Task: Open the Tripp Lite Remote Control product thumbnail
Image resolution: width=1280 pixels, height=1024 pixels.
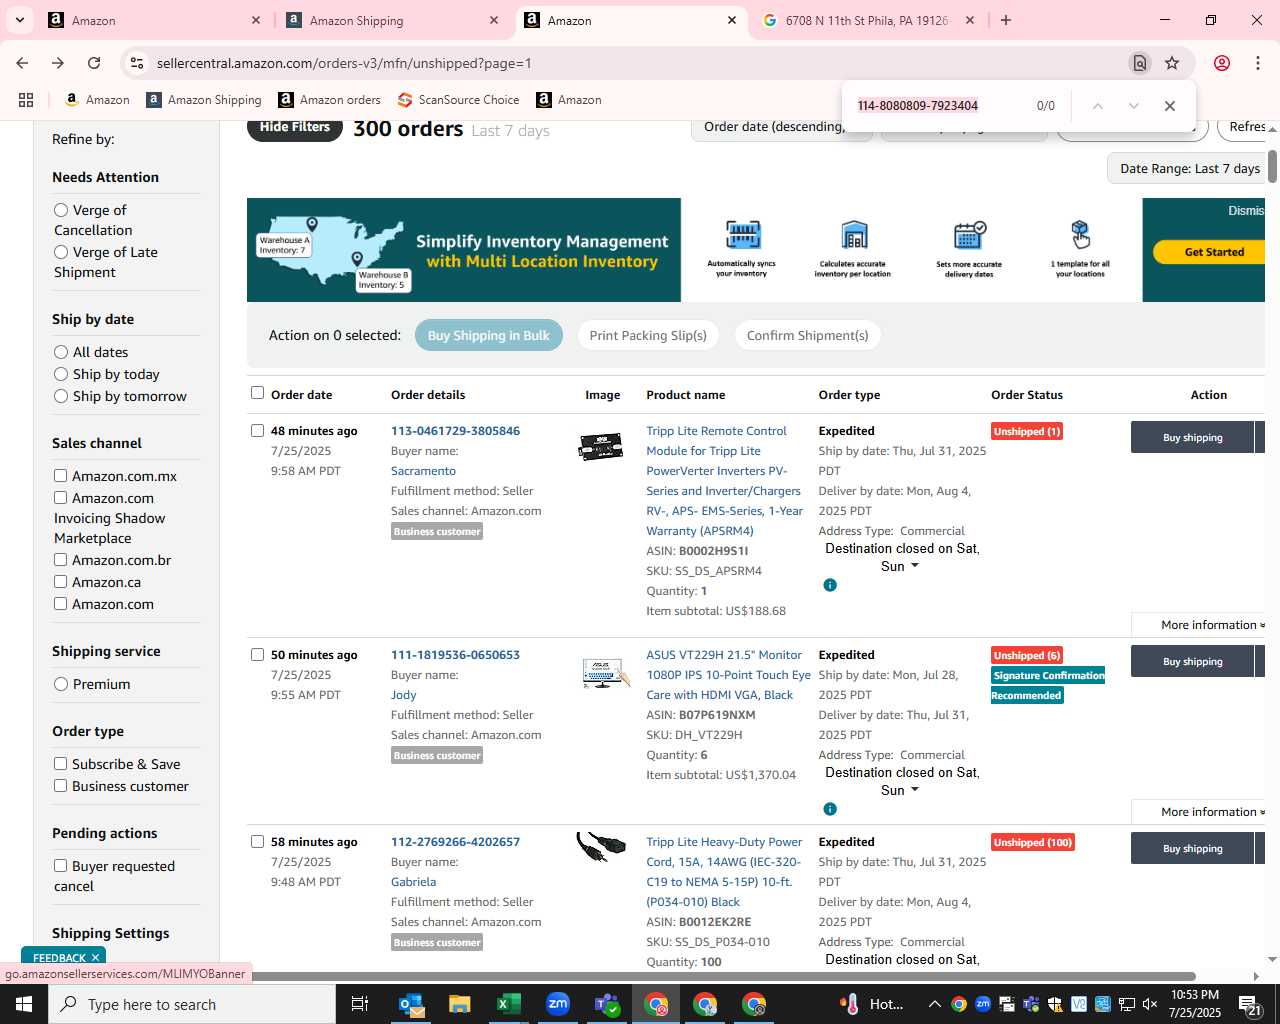Action: [x=601, y=446]
